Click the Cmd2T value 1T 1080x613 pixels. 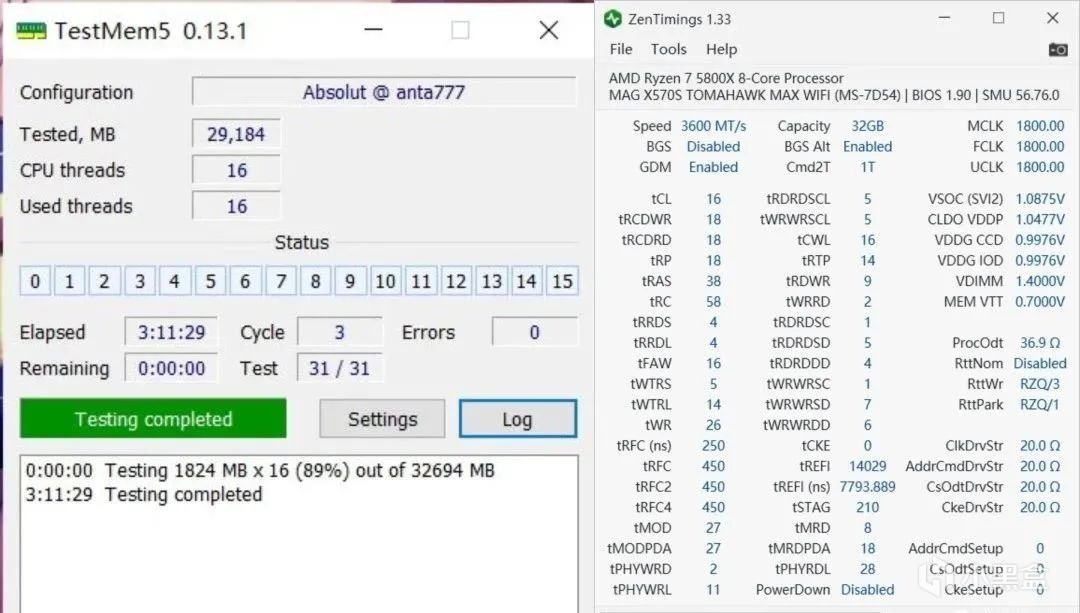[x=867, y=167]
